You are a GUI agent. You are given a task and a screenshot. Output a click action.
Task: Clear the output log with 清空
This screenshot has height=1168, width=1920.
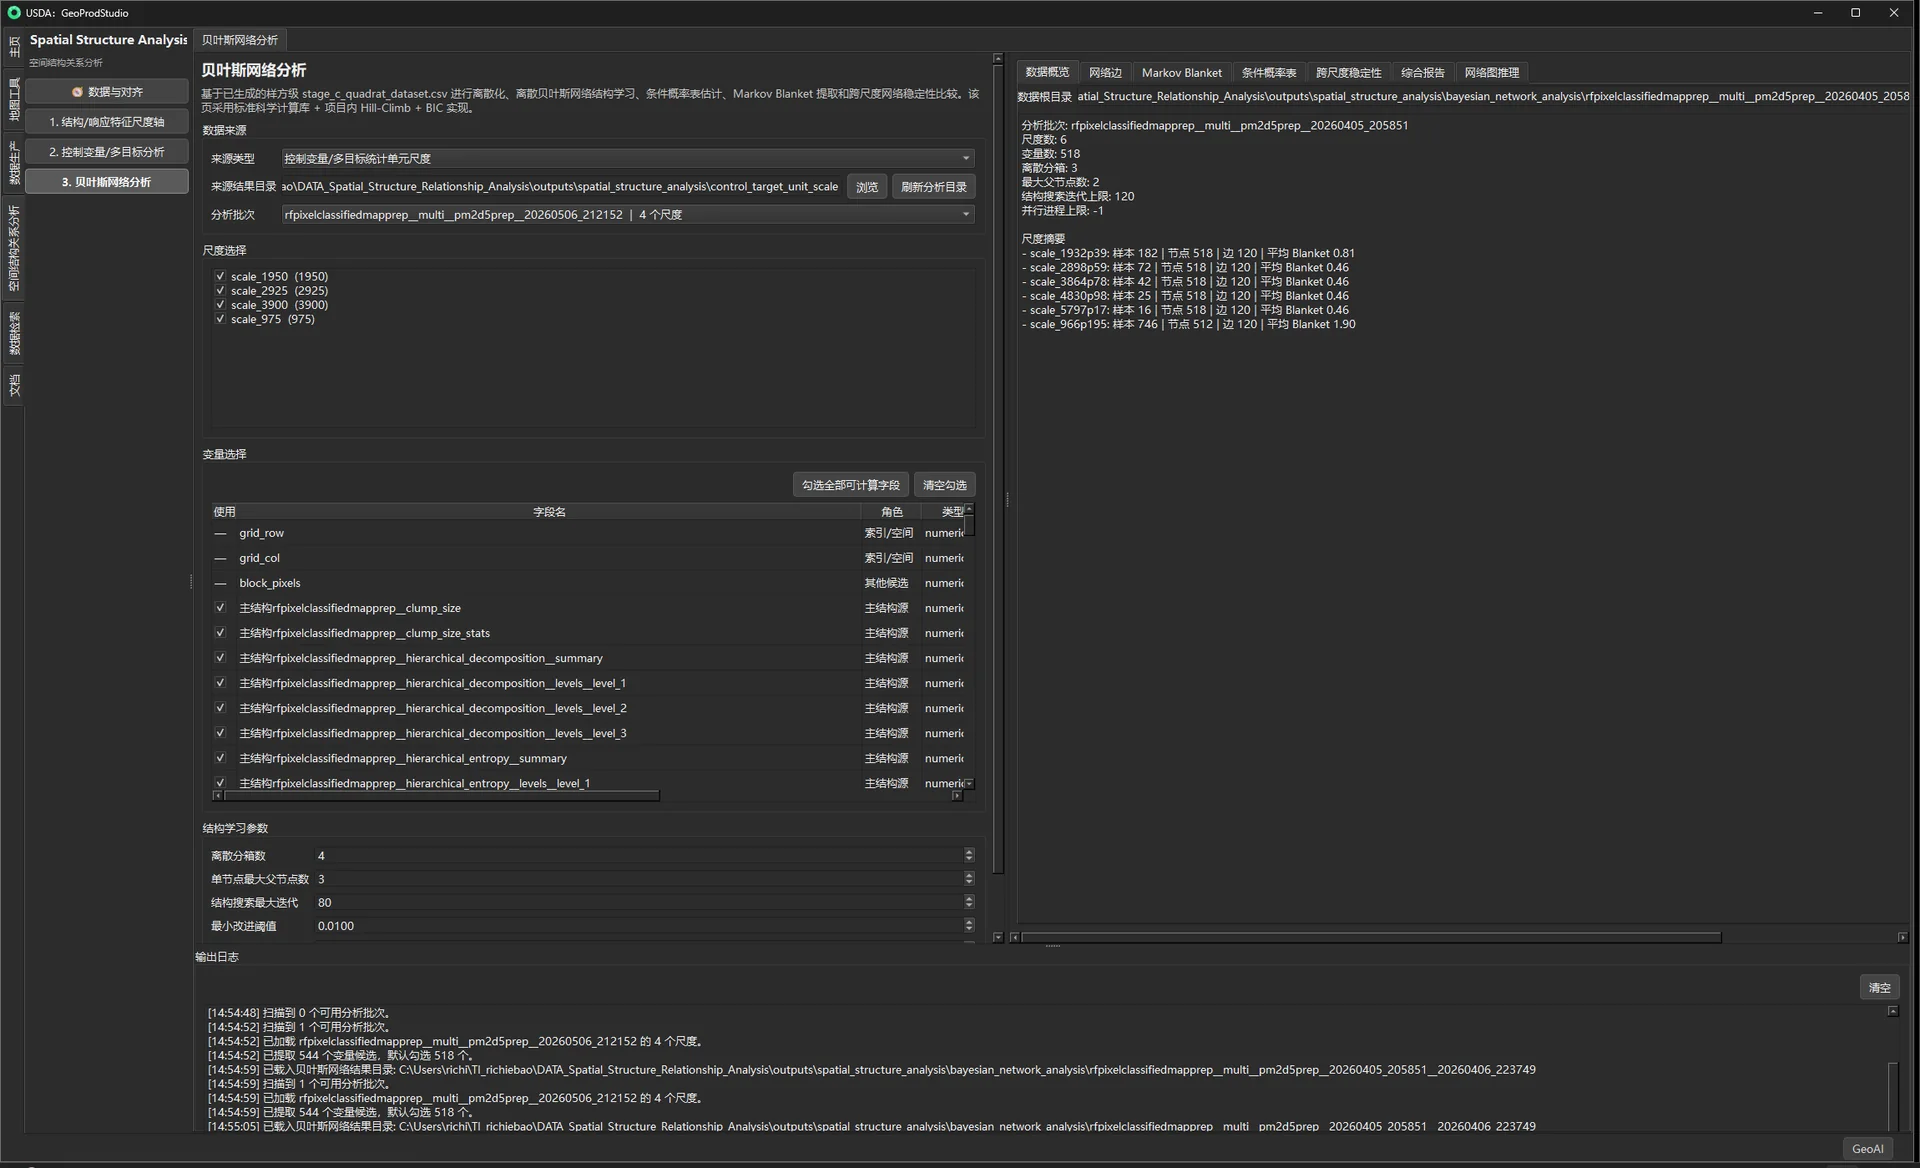1879,988
